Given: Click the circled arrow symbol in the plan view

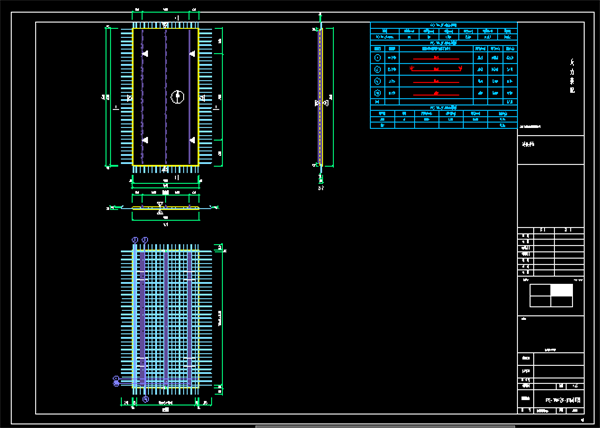Looking at the screenshot, I should 177,97.
